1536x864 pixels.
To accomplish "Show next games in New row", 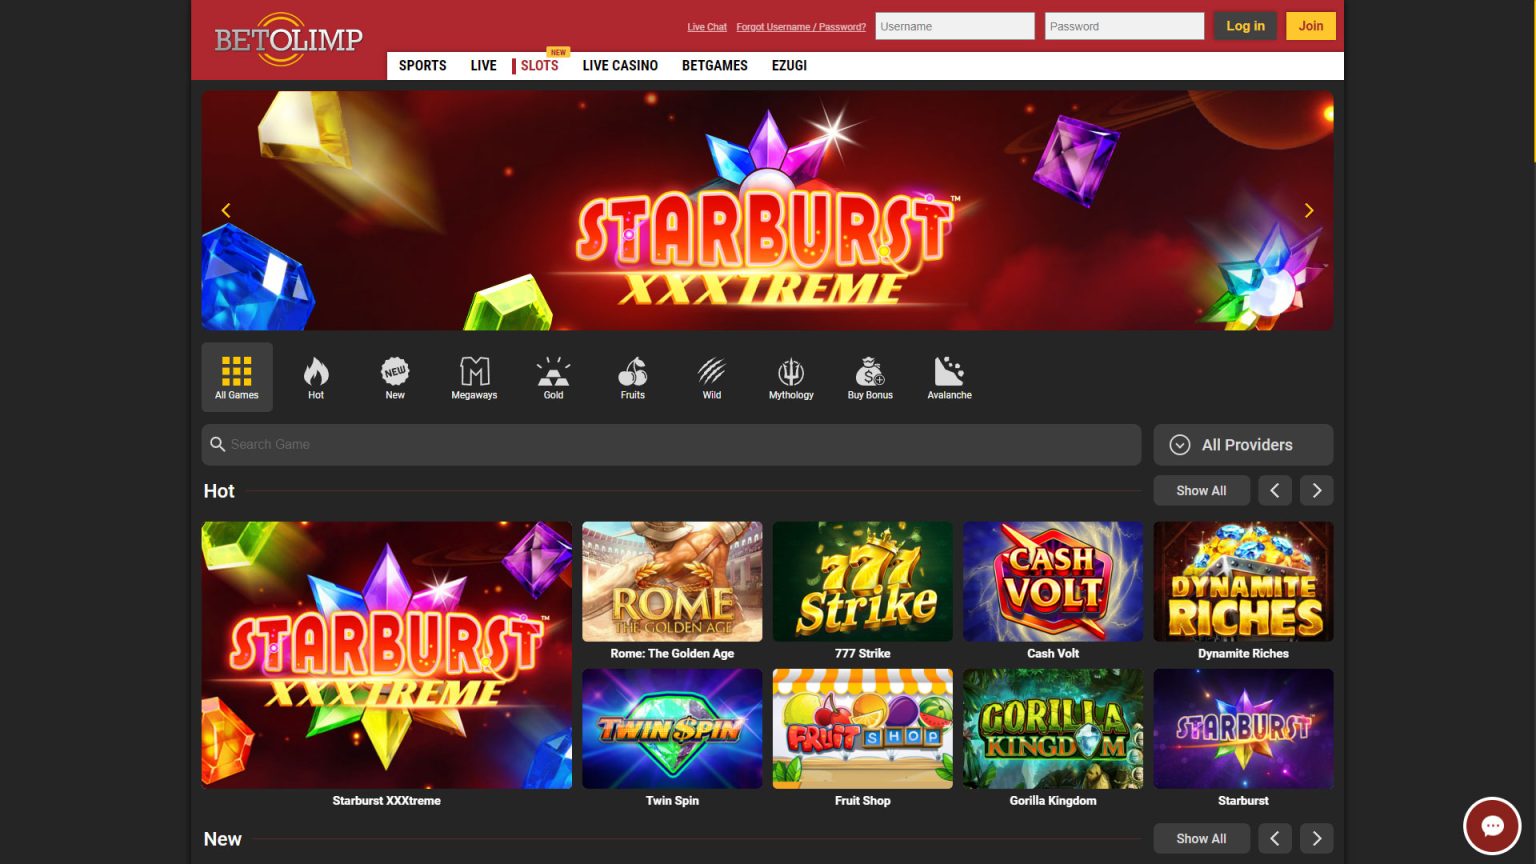I will click(x=1317, y=839).
